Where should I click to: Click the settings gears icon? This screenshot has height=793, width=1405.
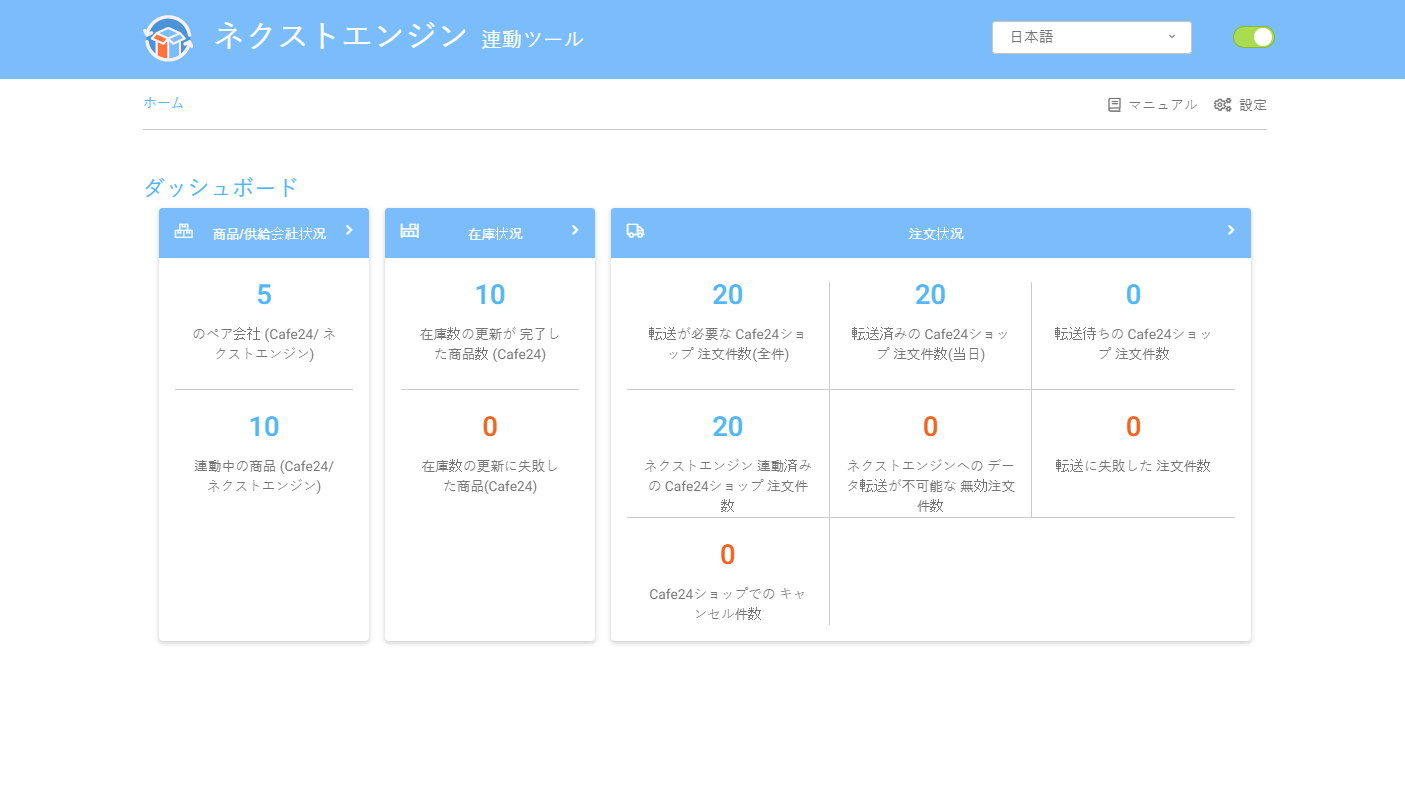[x=1222, y=105]
